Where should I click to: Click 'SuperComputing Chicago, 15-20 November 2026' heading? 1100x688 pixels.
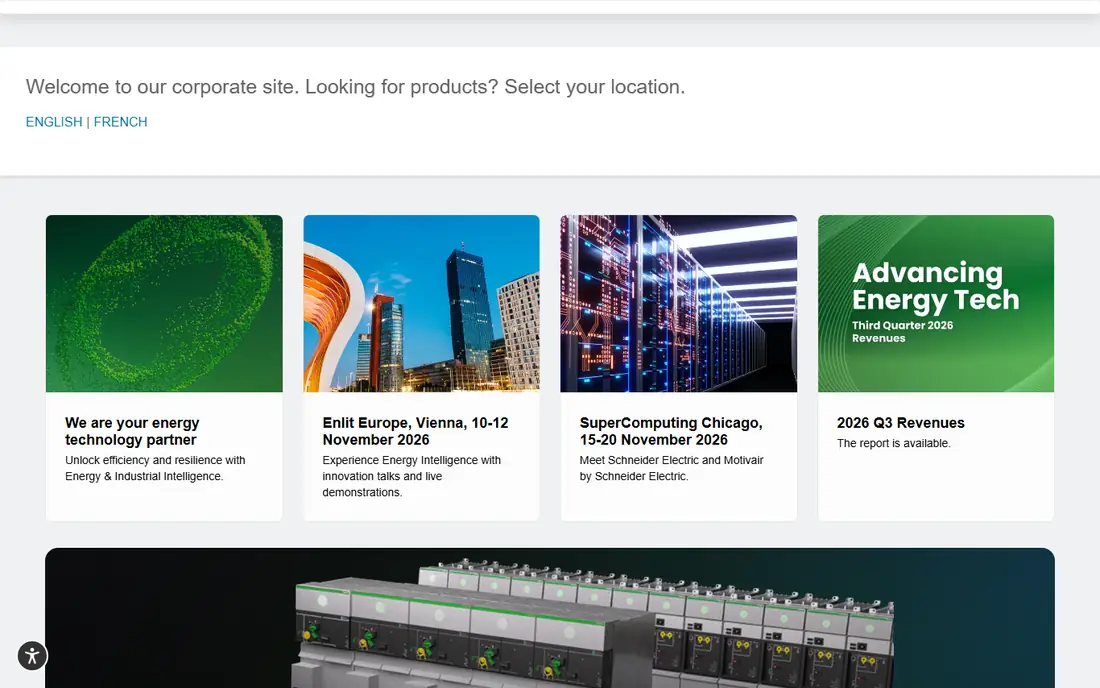671,431
